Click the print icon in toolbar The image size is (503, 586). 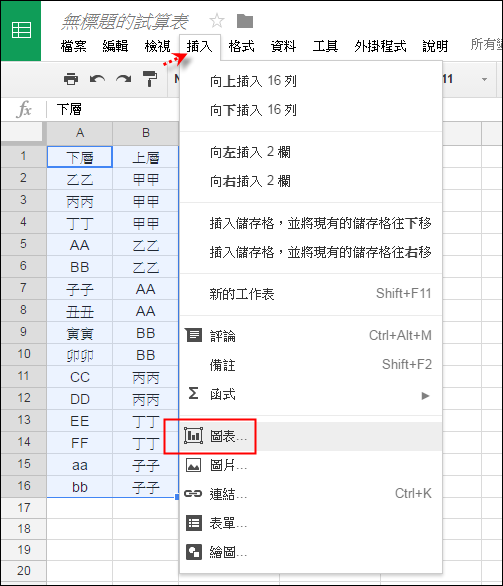71,79
